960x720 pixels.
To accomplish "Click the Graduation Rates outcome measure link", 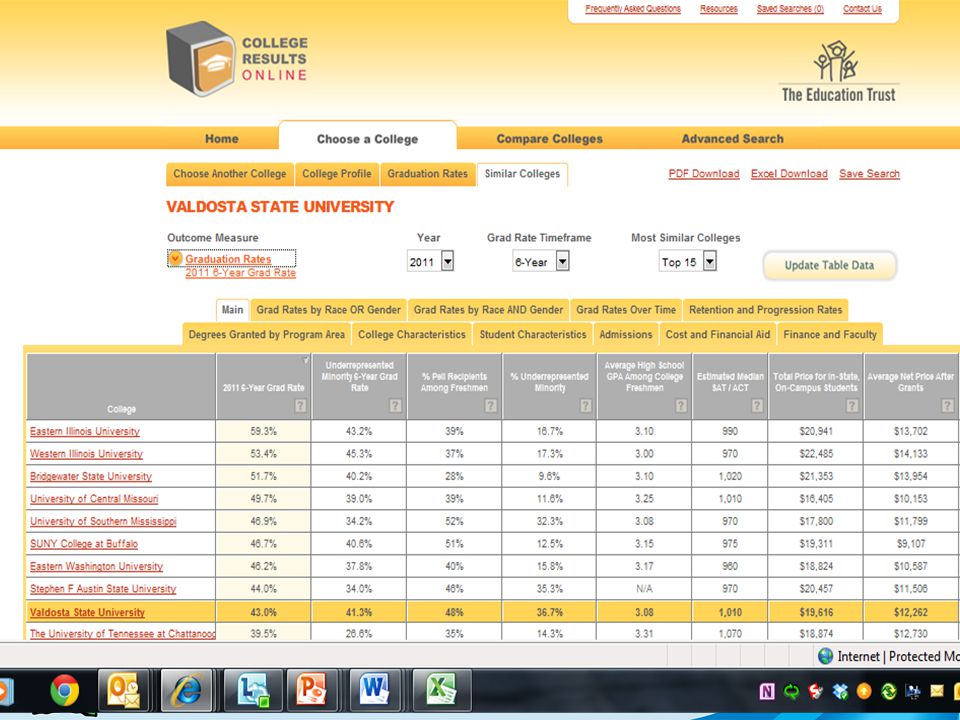I will 228,259.
